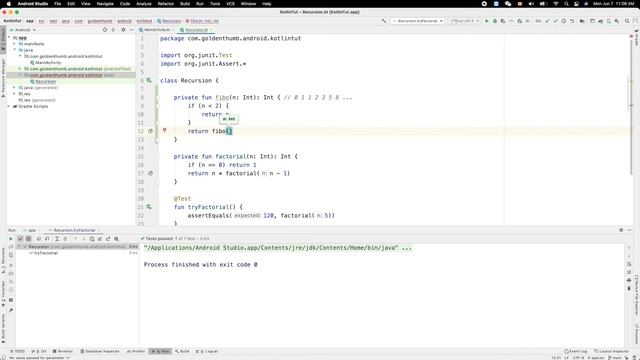Click the run gutter icon beside class Recursion
640x360 pixels.
pyautogui.click(x=149, y=80)
